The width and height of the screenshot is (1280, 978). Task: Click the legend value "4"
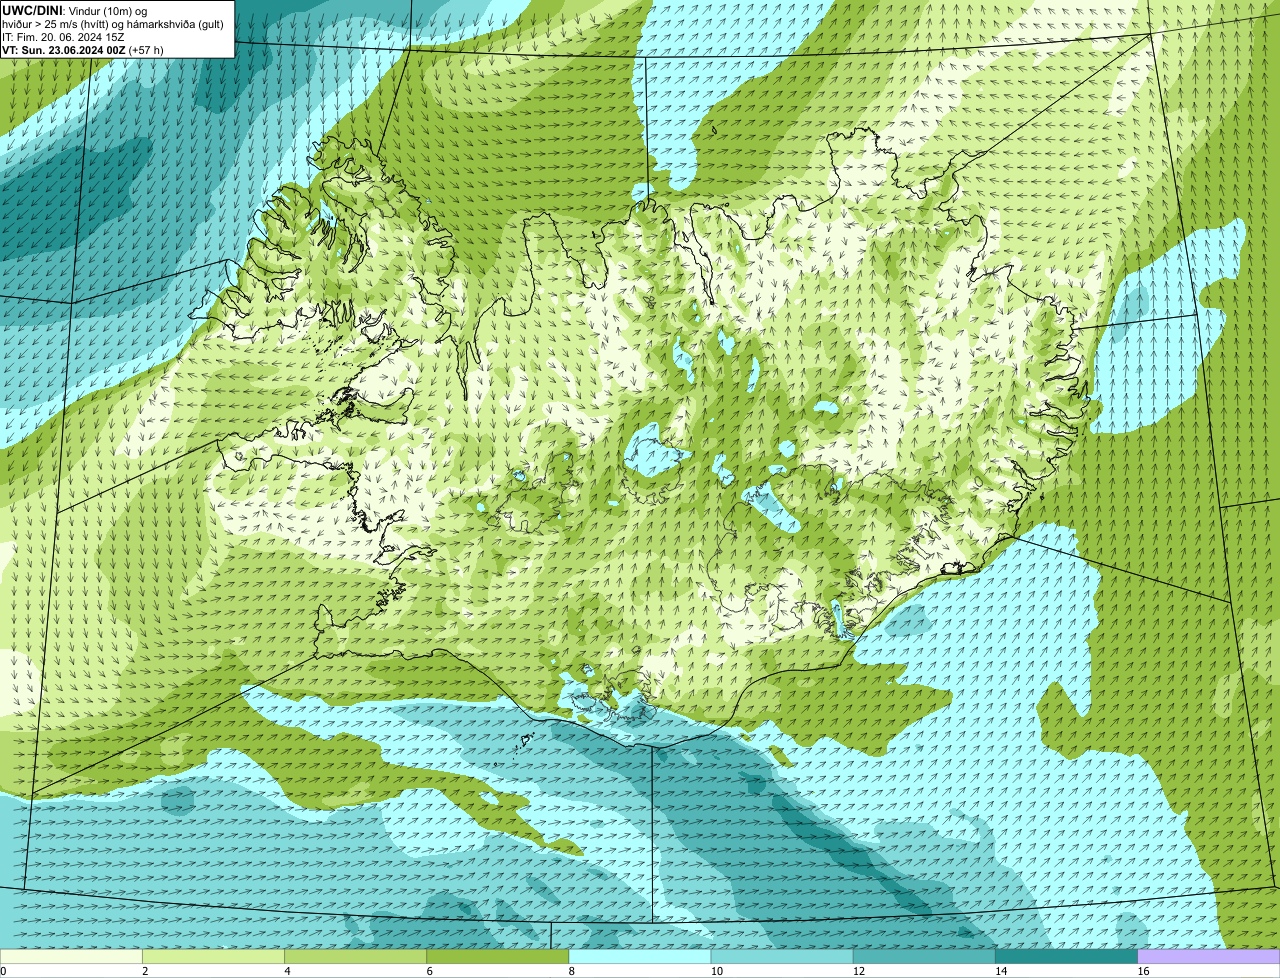287,971
